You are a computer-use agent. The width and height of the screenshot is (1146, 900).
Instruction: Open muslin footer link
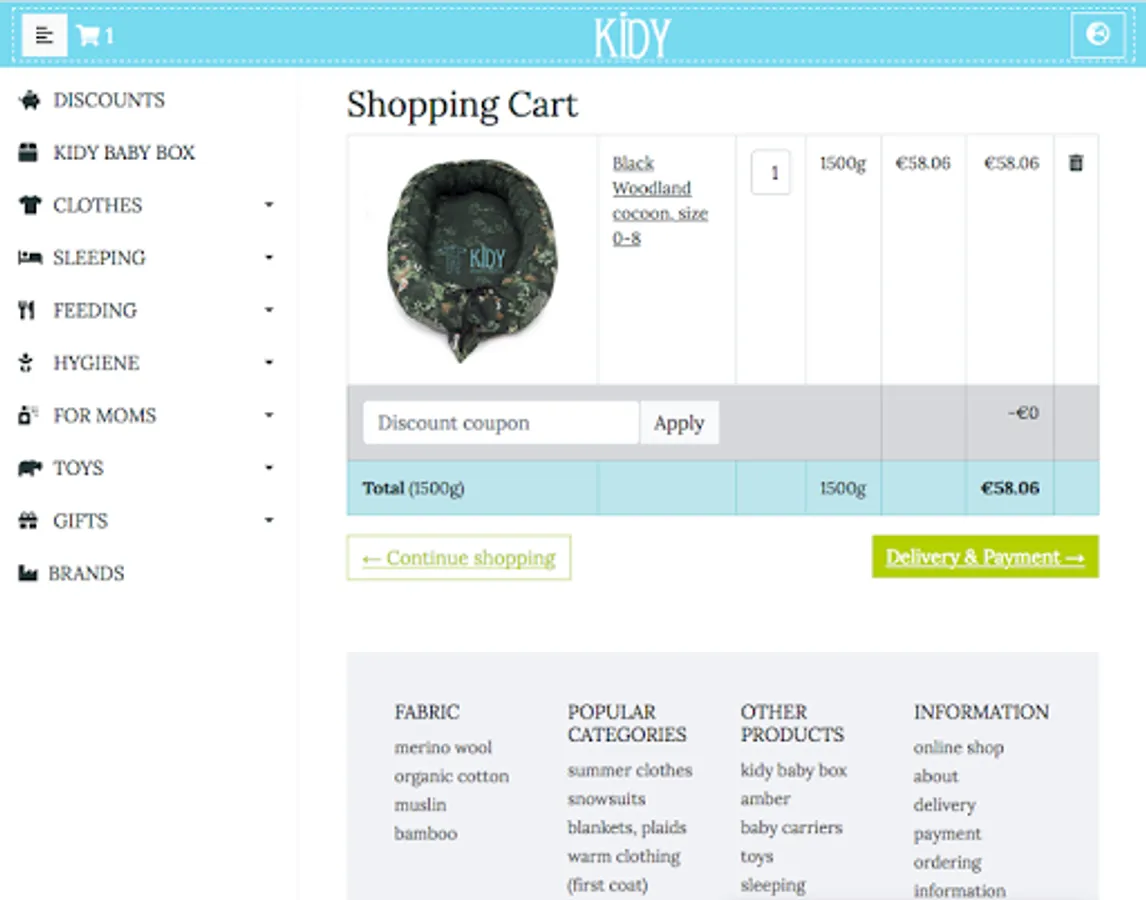tap(420, 805)
